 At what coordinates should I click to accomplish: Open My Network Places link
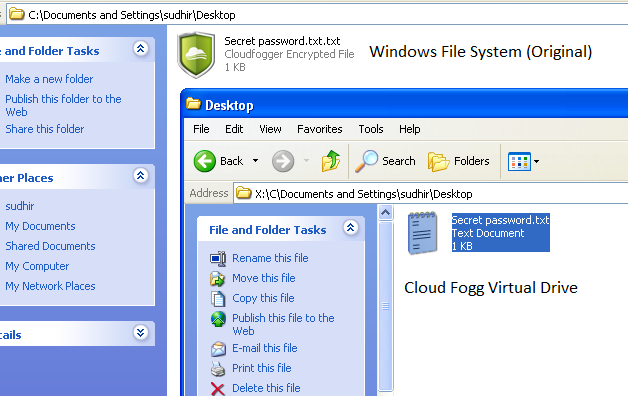pyautogui.click(x=50, y=286)
